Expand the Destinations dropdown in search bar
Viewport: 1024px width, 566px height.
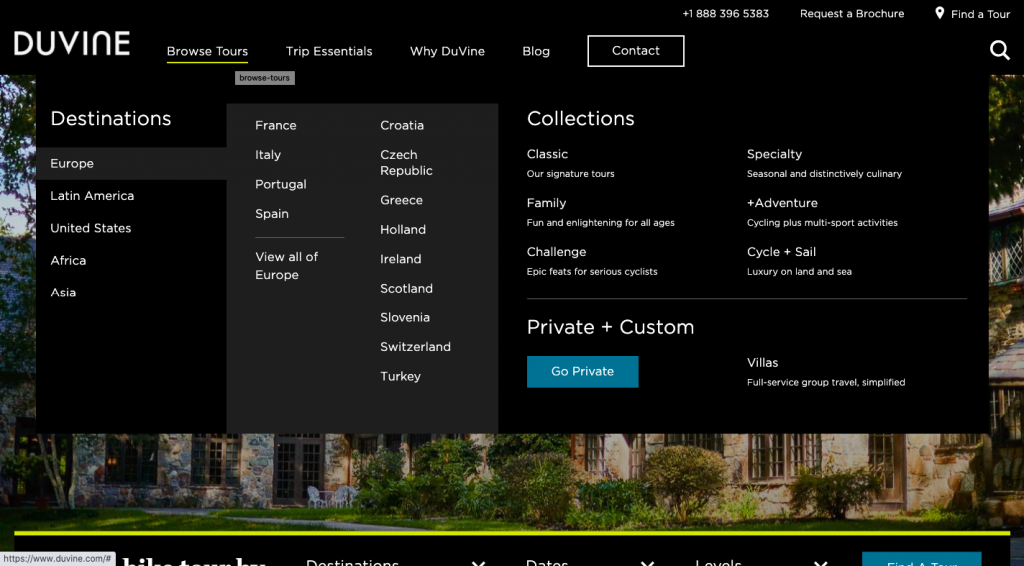(395, 562)
